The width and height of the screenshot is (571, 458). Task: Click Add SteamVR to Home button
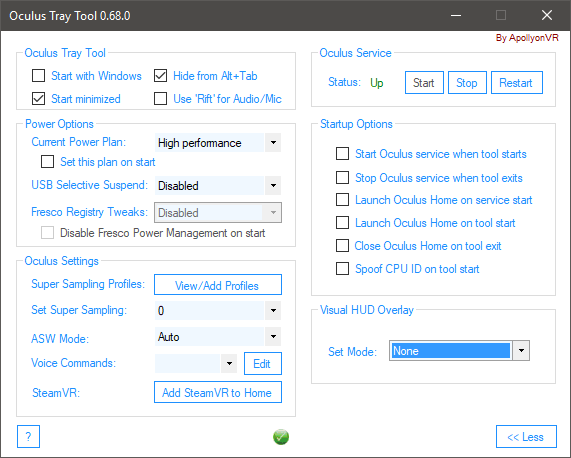point(218,392)
